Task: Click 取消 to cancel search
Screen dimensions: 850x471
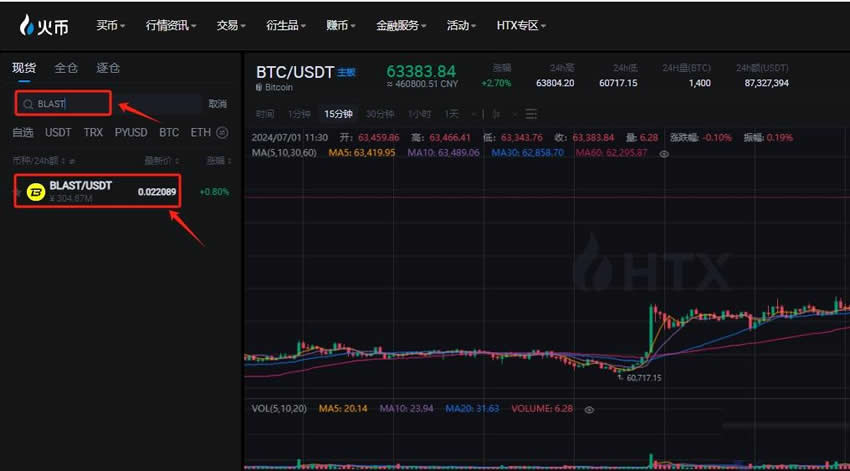Action: click(x=217, y=104)
